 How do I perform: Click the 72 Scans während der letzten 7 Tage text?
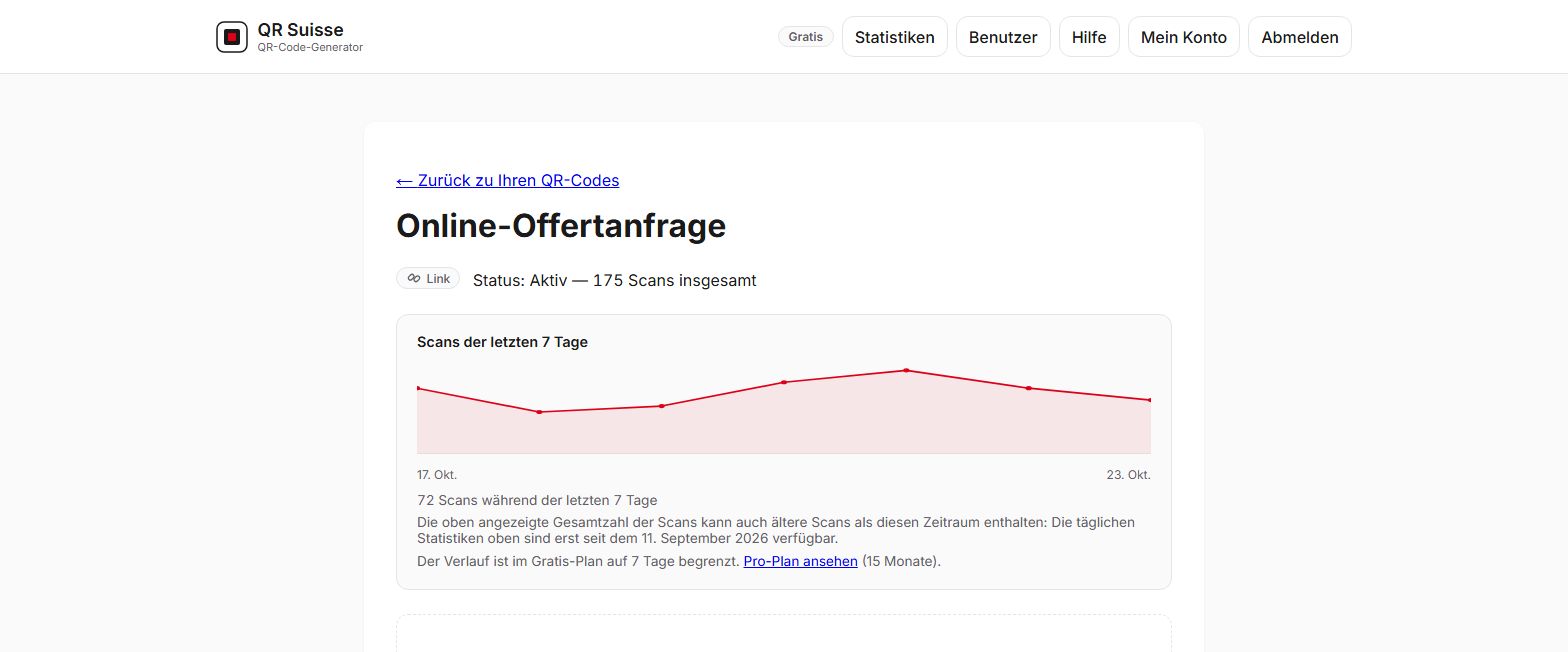pyautogui.click(x=537, y=500)
